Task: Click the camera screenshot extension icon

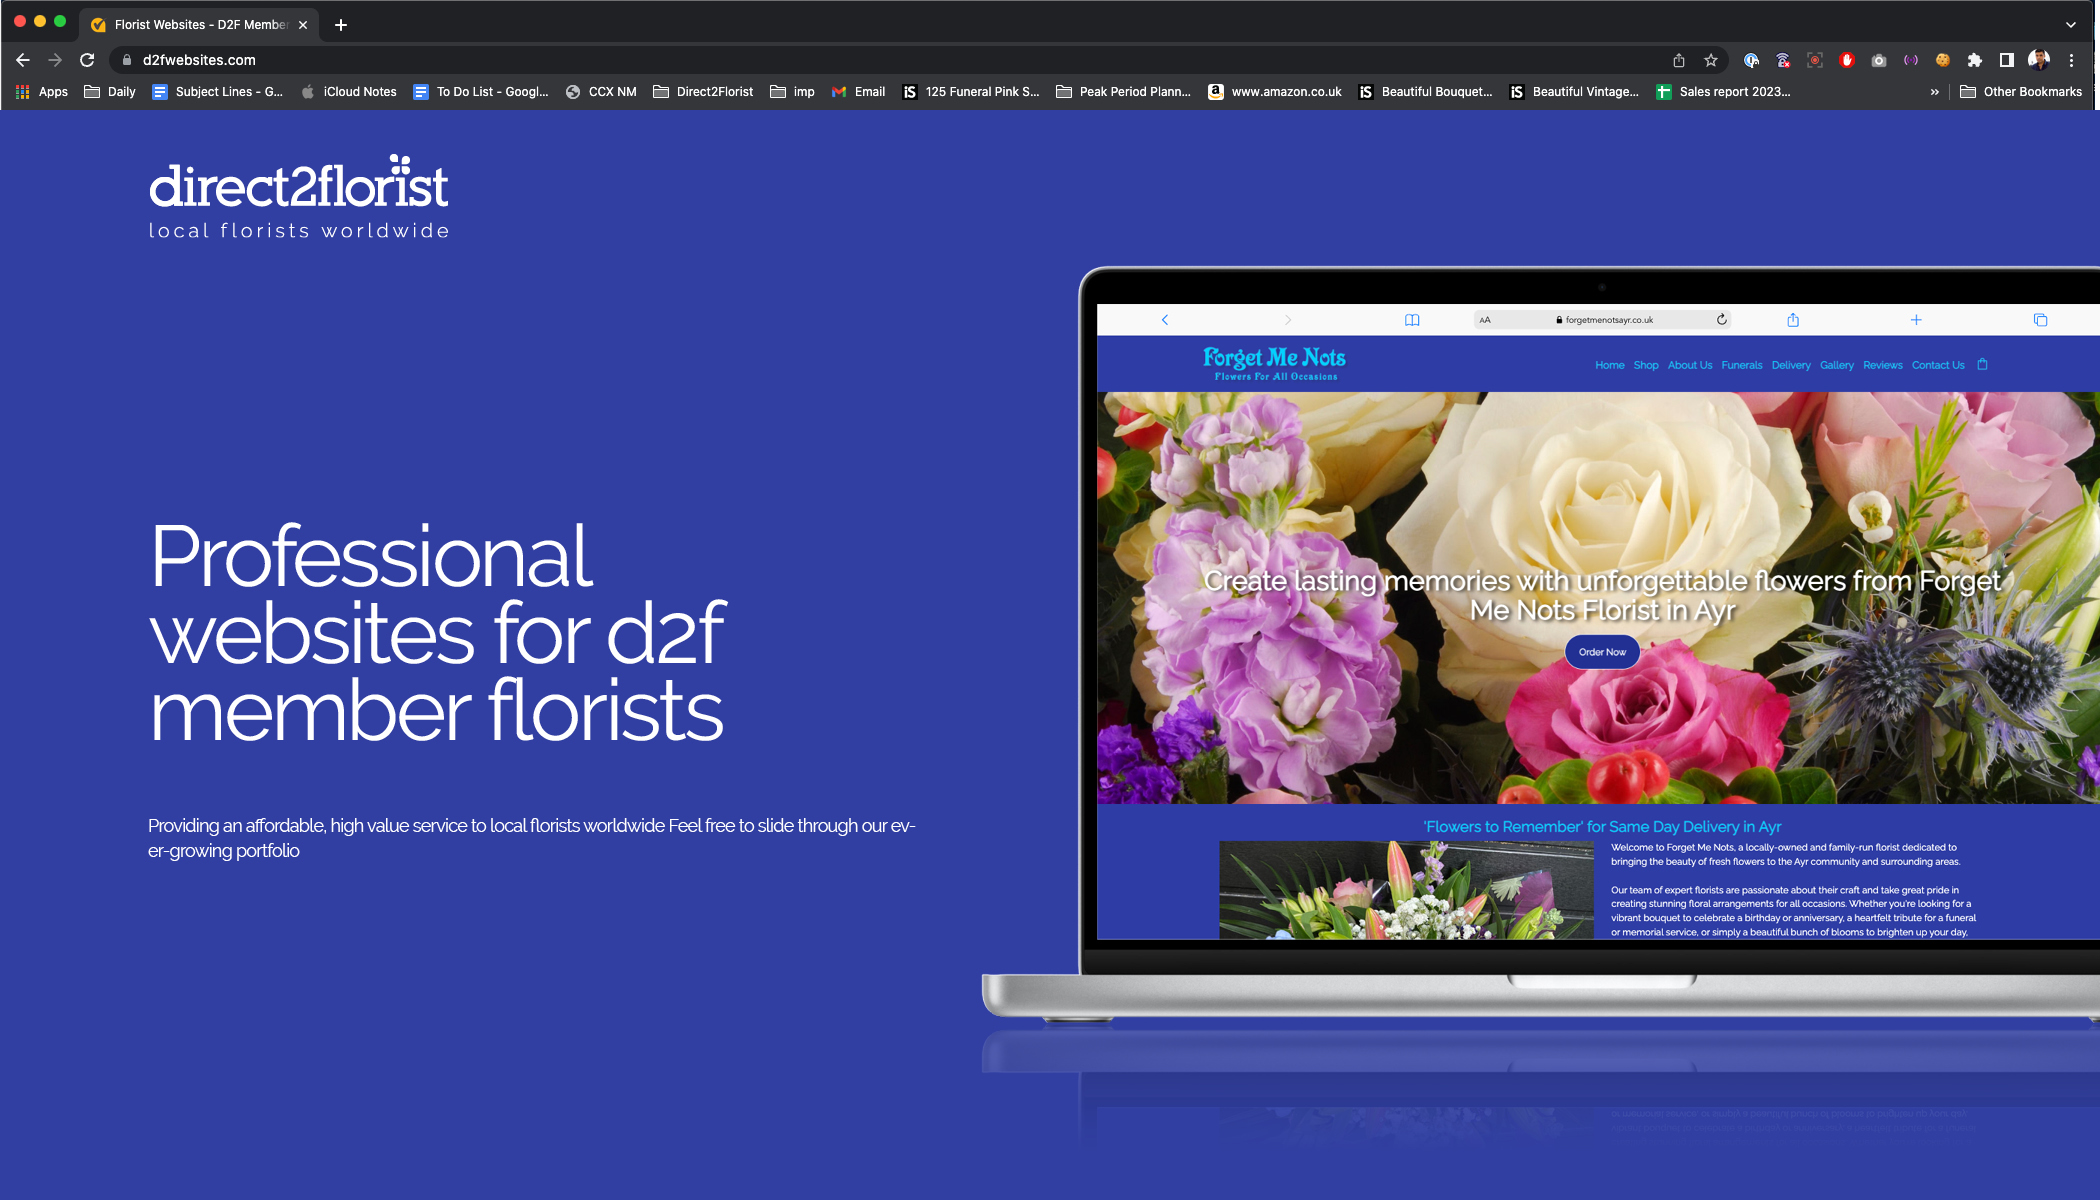Action: click(1879, 60)
